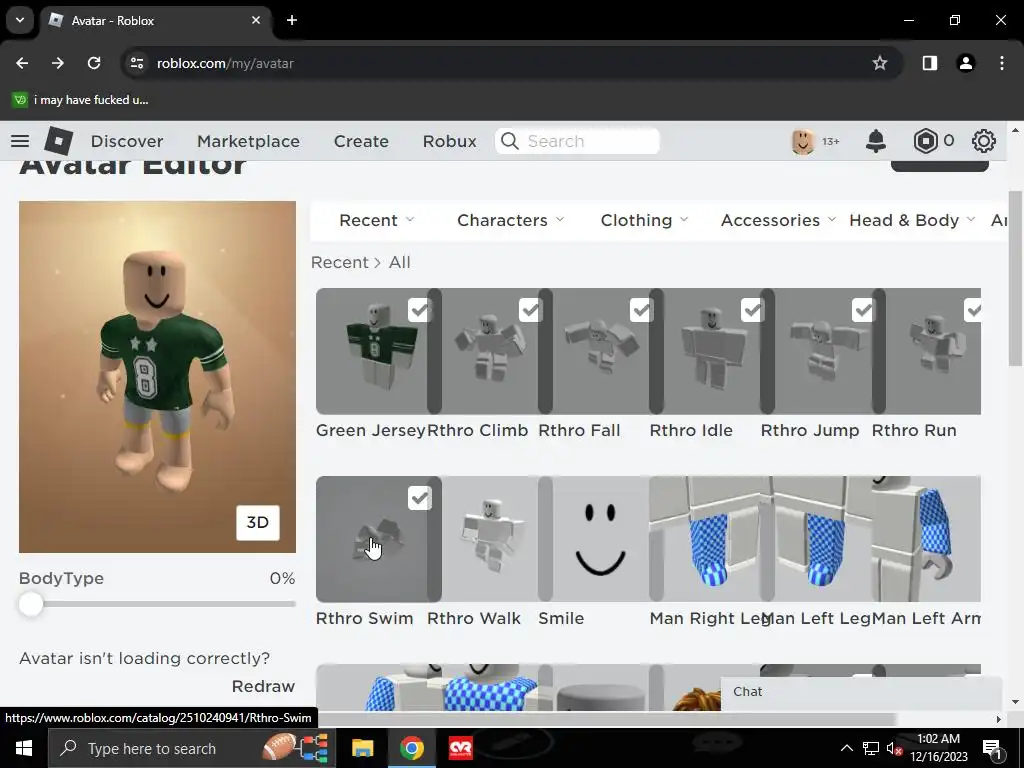Open the Windows Start menu
Image resolution: width=1024 pixels, height=768 pixels.
pyautogui.click(x=24, y=748)
